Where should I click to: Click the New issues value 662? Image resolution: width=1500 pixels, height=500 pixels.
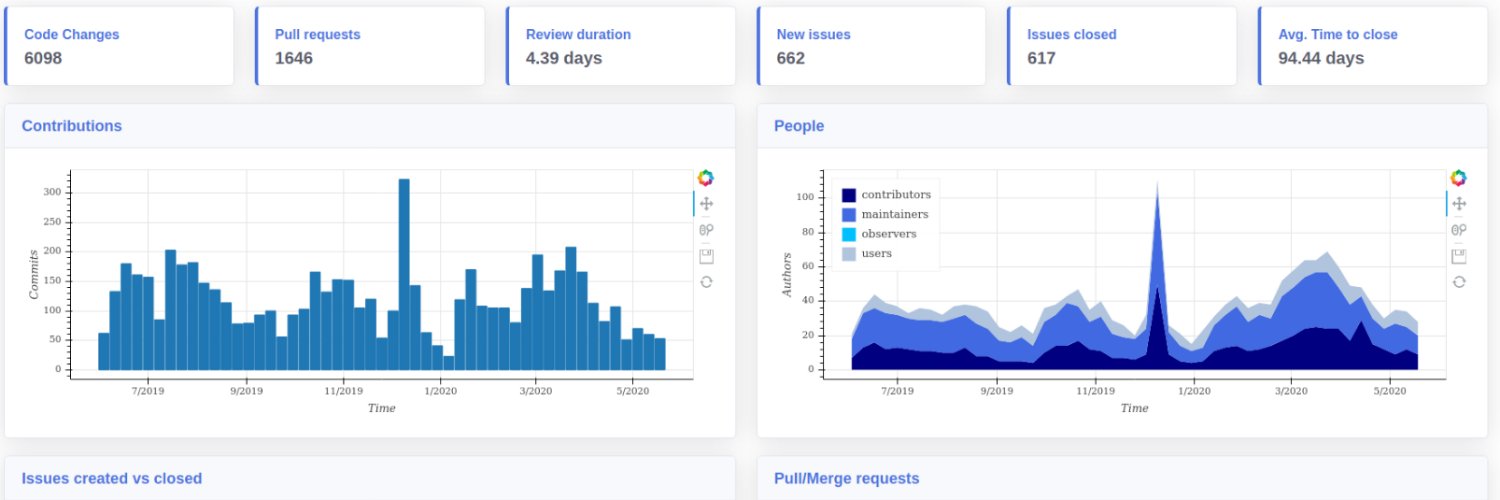[791, 58]
